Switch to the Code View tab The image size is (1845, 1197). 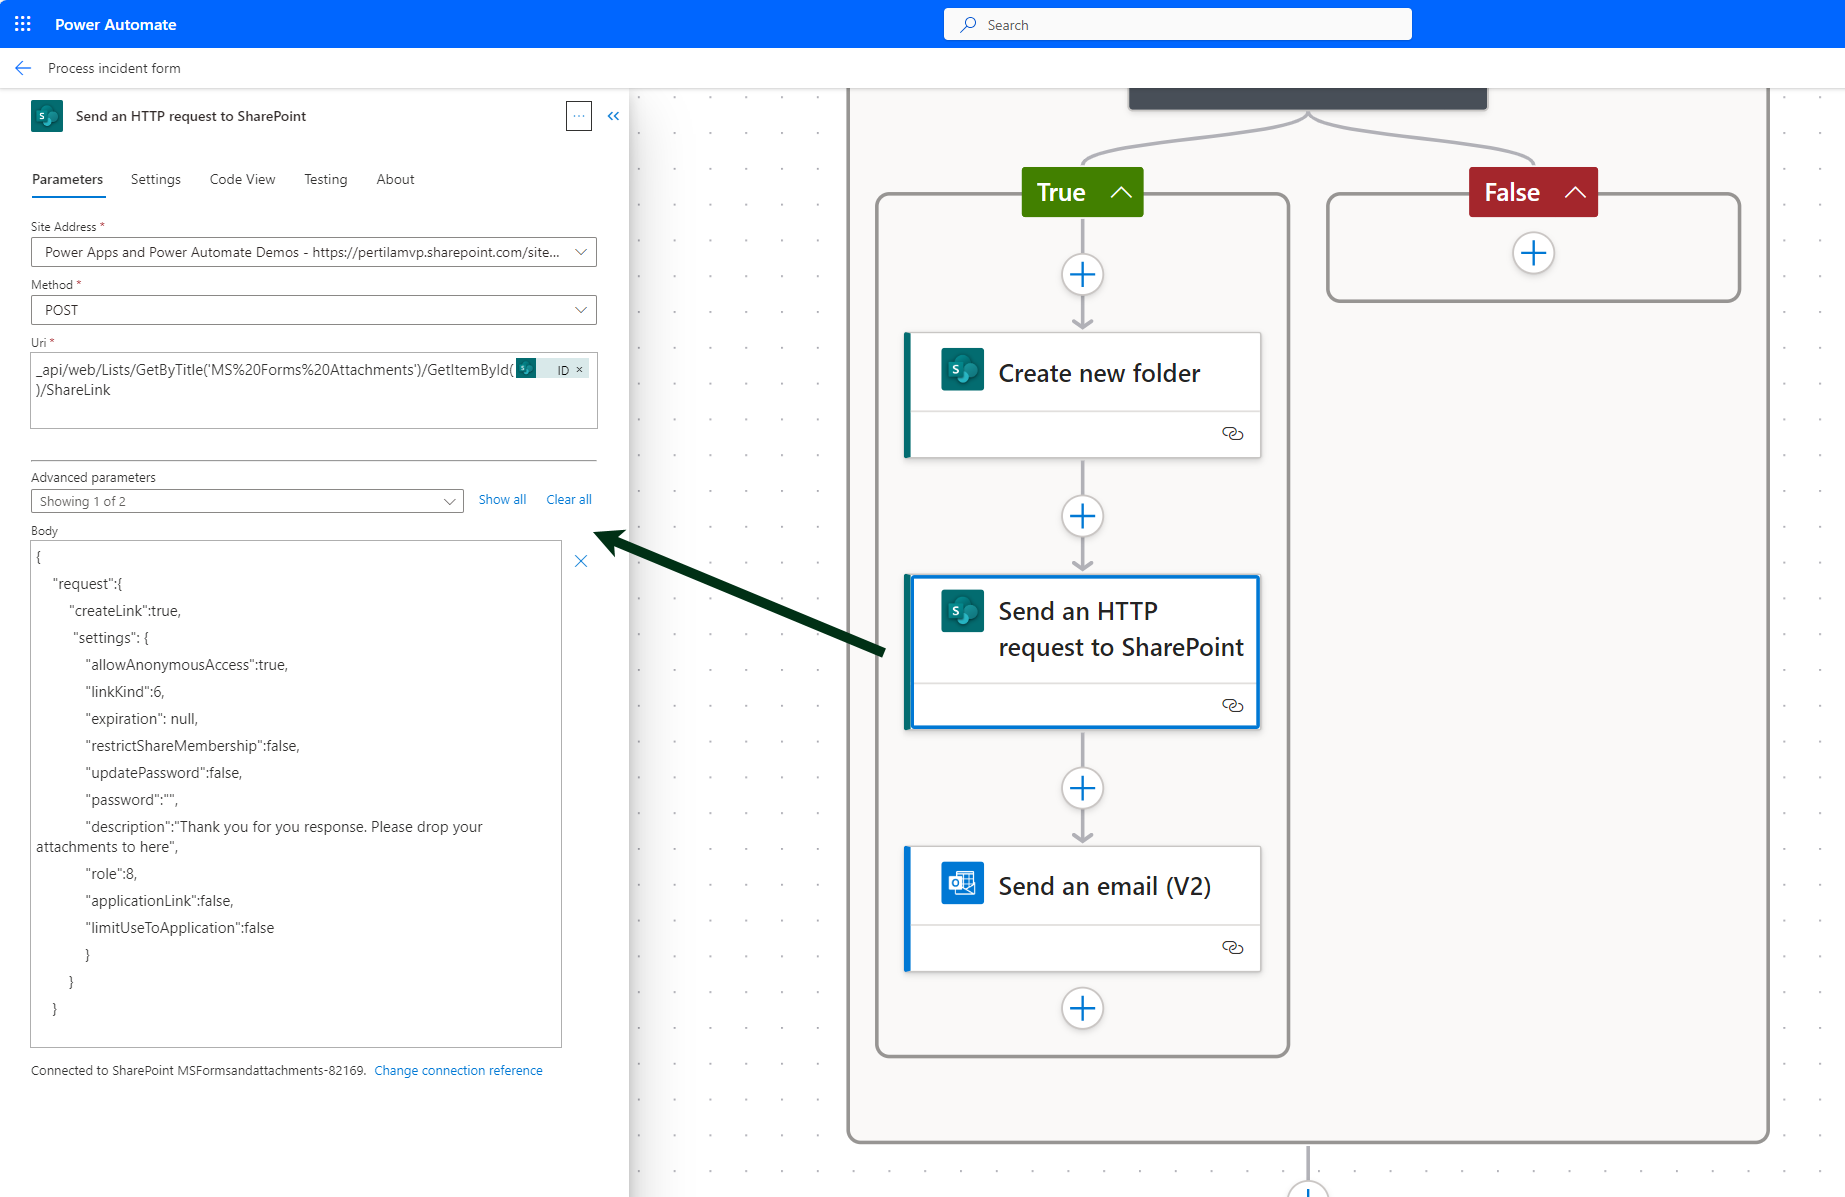point(242,179)
